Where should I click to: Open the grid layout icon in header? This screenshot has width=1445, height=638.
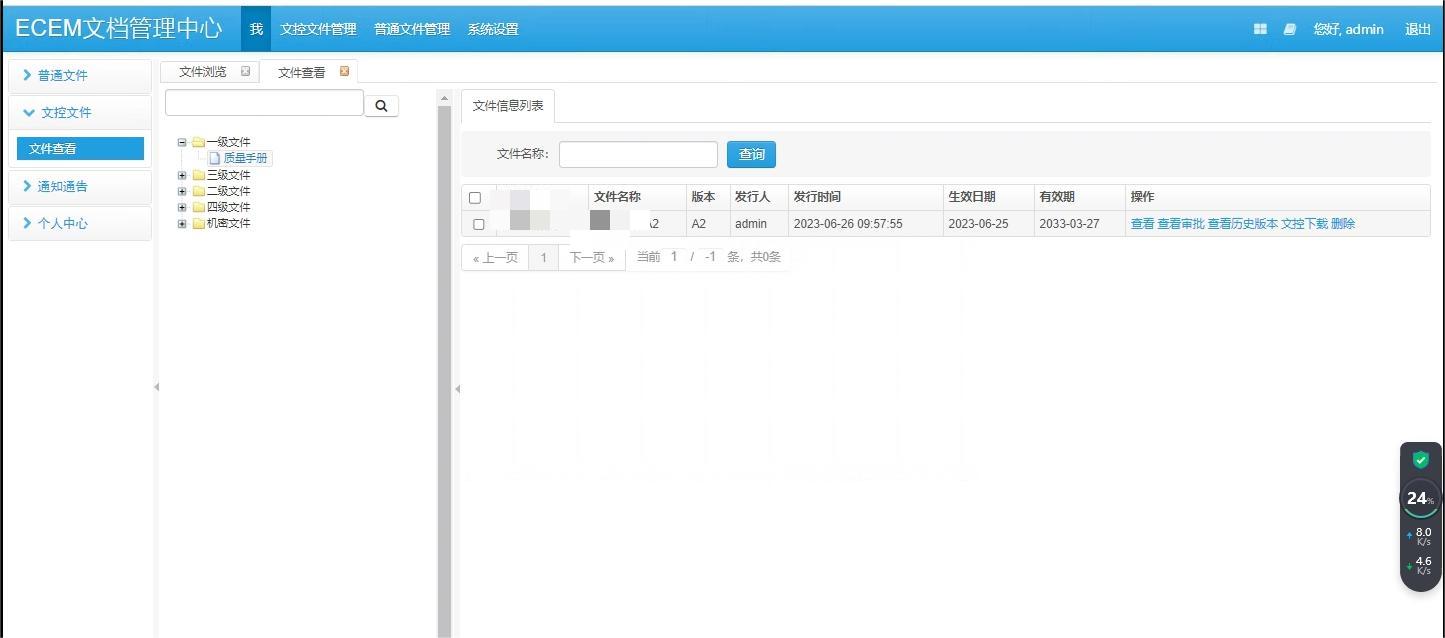(x=1260, y=29)
